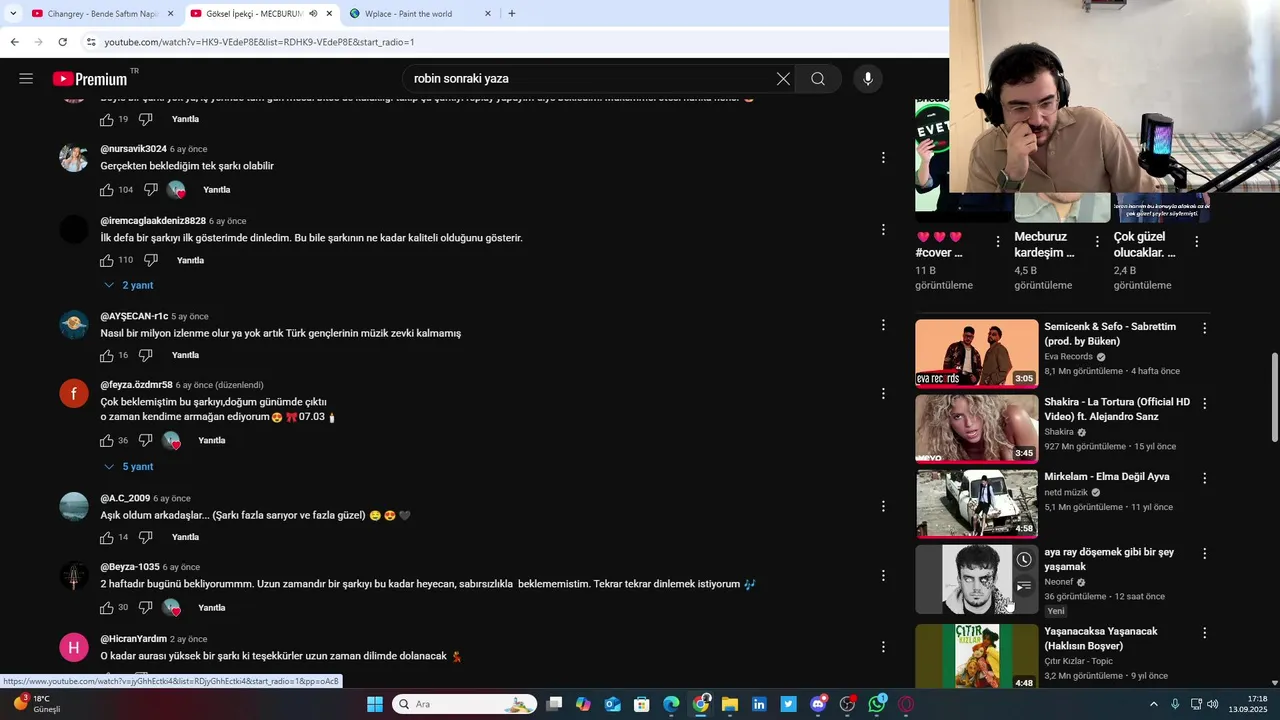
Task: Open WhatsApp from the taskbar
Action: pyautogui.click(x=877, y=704)
